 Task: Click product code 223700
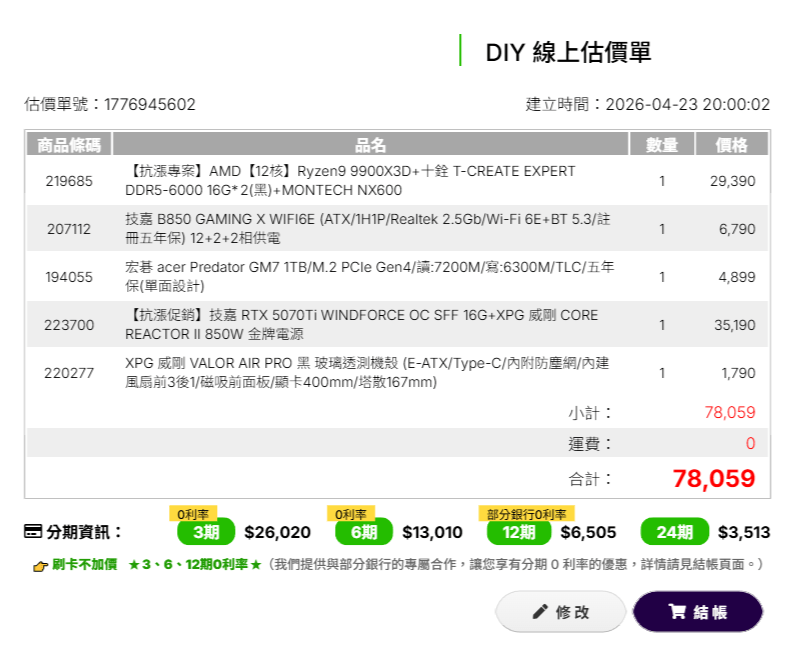(69, 325)
